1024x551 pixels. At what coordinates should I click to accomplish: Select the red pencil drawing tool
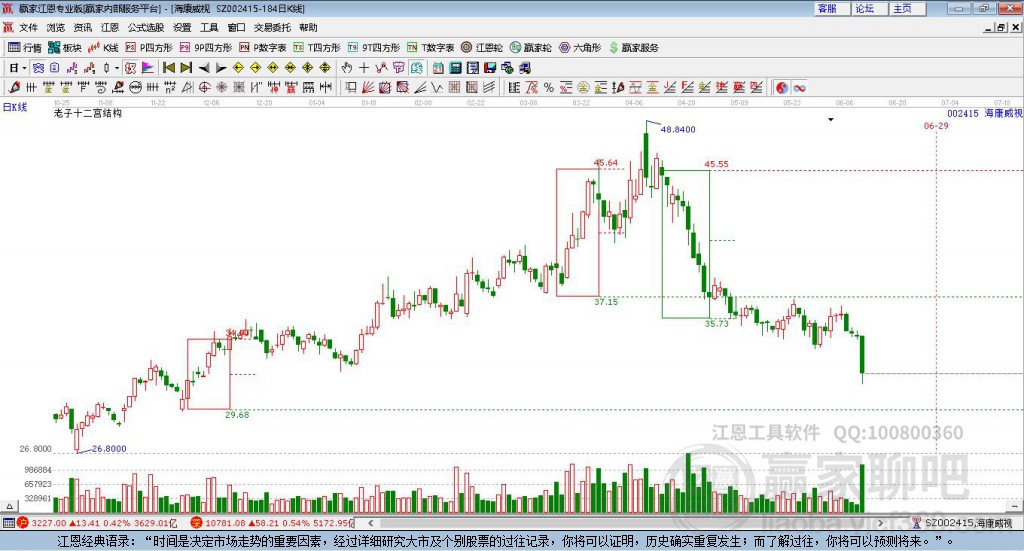point(14,87)
